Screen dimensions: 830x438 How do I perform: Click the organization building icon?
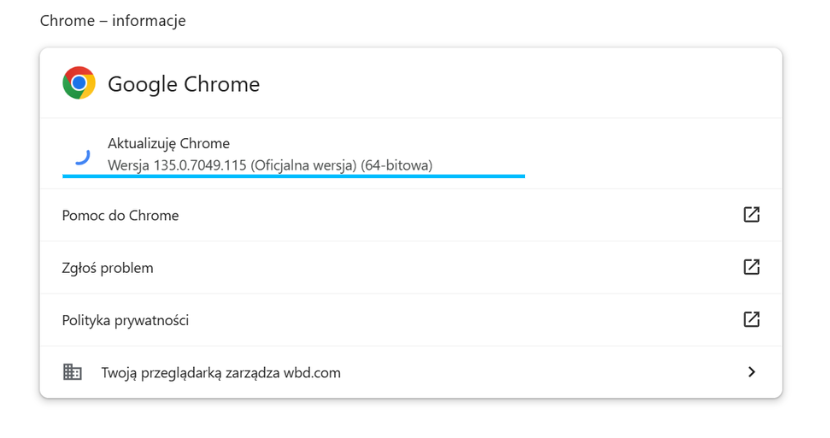(72, 372)
